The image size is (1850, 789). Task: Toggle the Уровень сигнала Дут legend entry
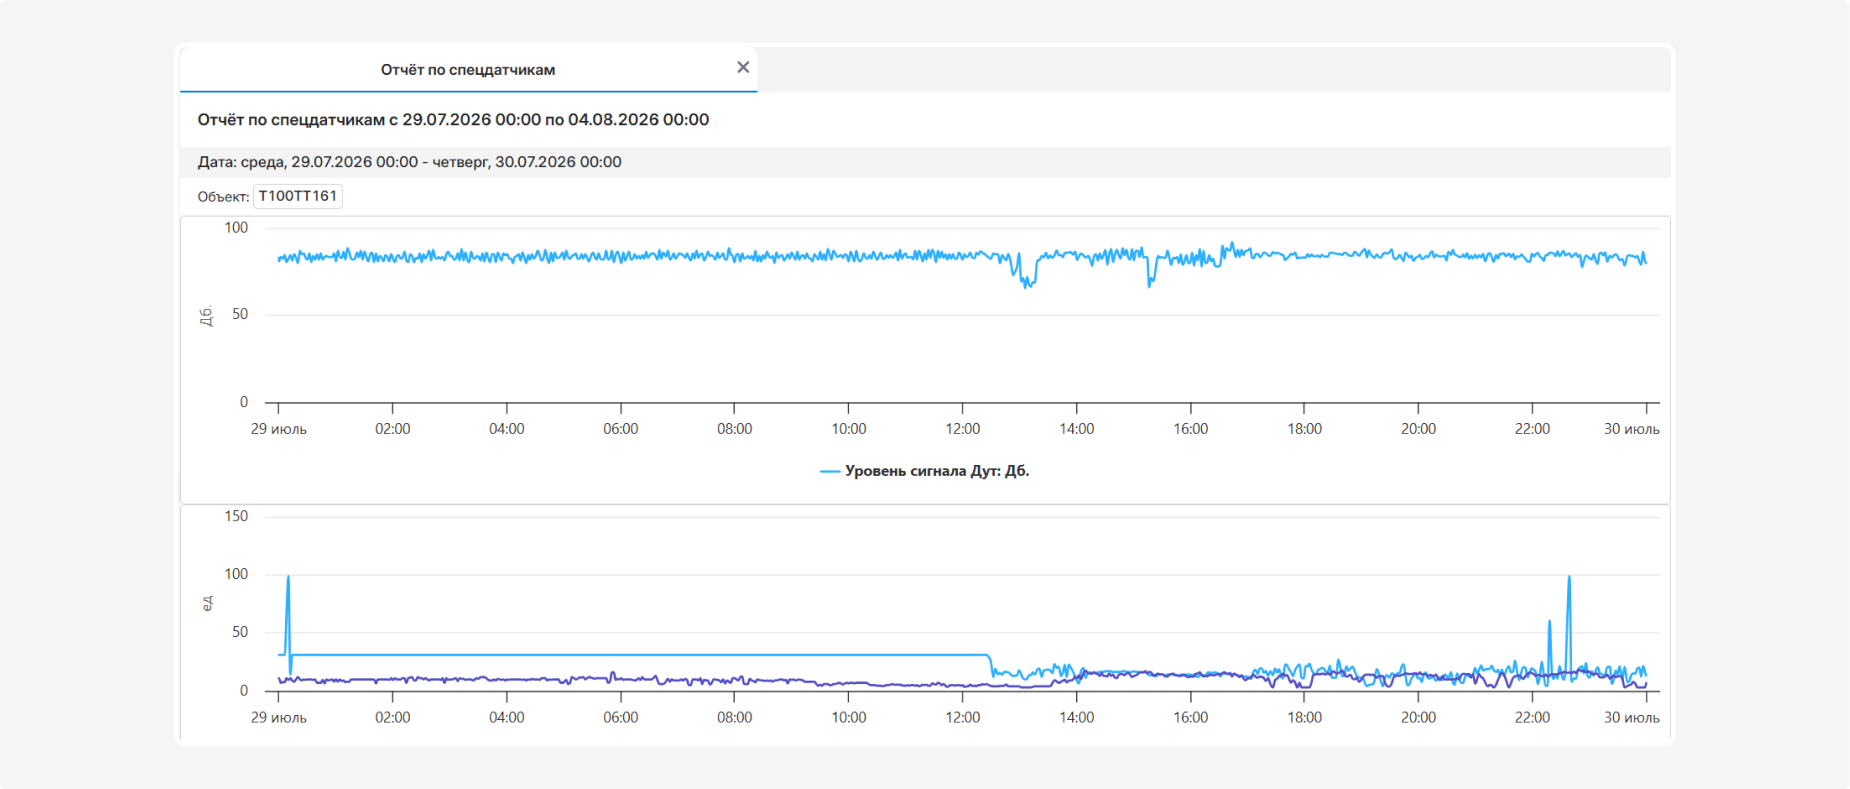tap(925, 471)
